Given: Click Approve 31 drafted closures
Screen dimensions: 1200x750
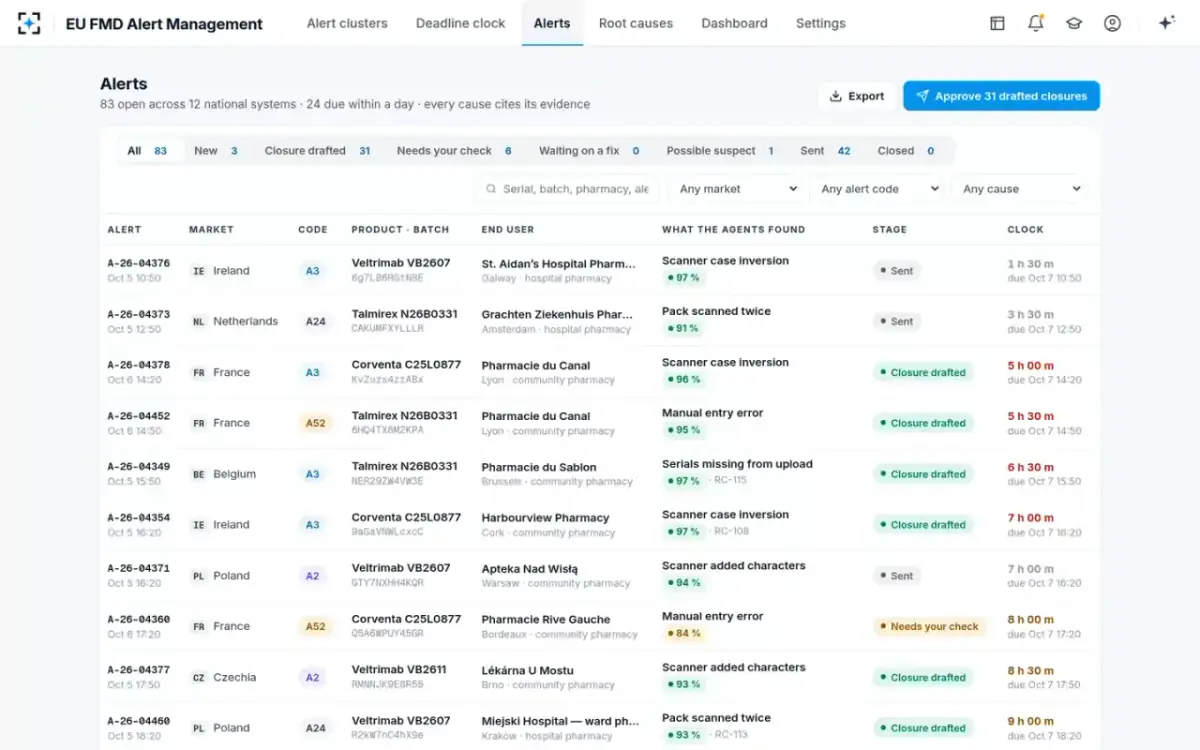Looking at the screenshot, I should click(1001, 96).
